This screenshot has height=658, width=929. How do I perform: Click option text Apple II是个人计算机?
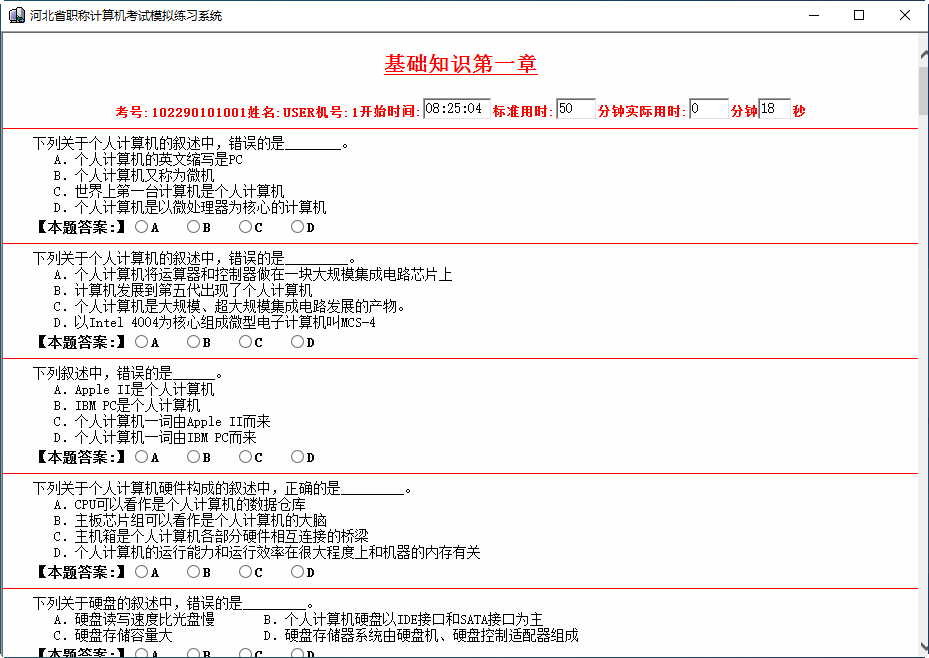(x=145, y=389)
